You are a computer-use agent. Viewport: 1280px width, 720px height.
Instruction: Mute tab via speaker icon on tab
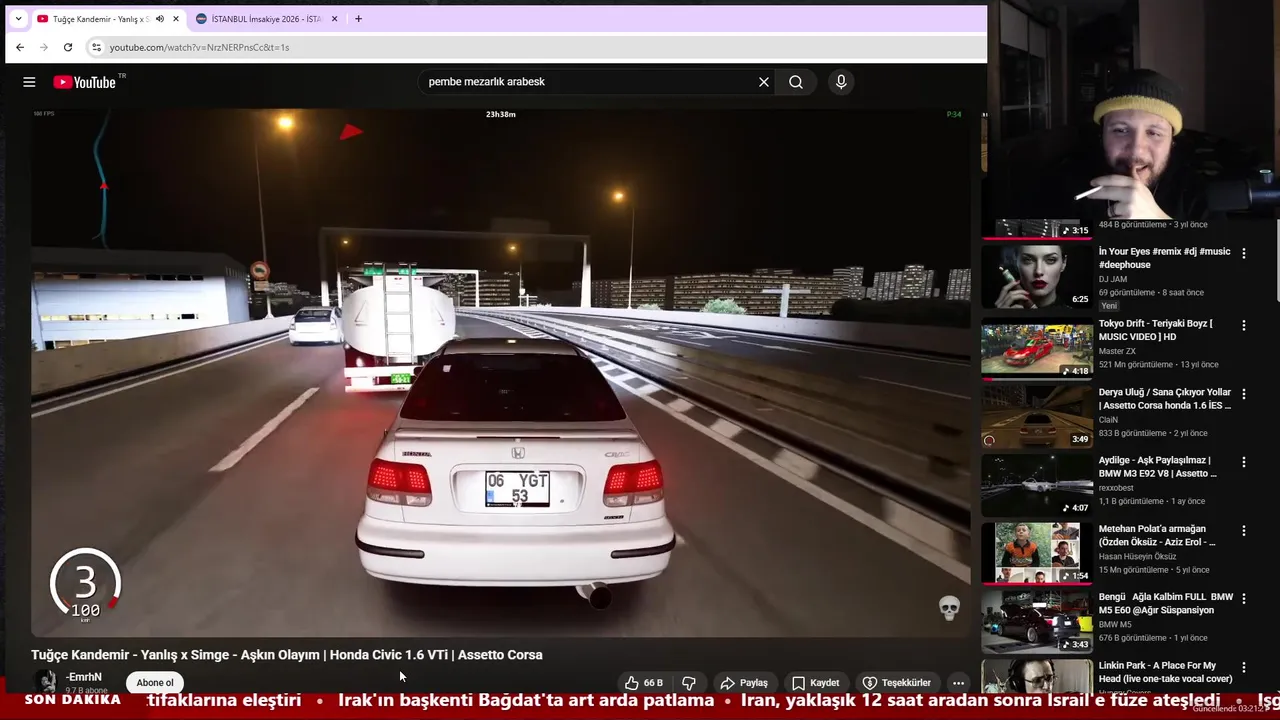click(159, 19)
